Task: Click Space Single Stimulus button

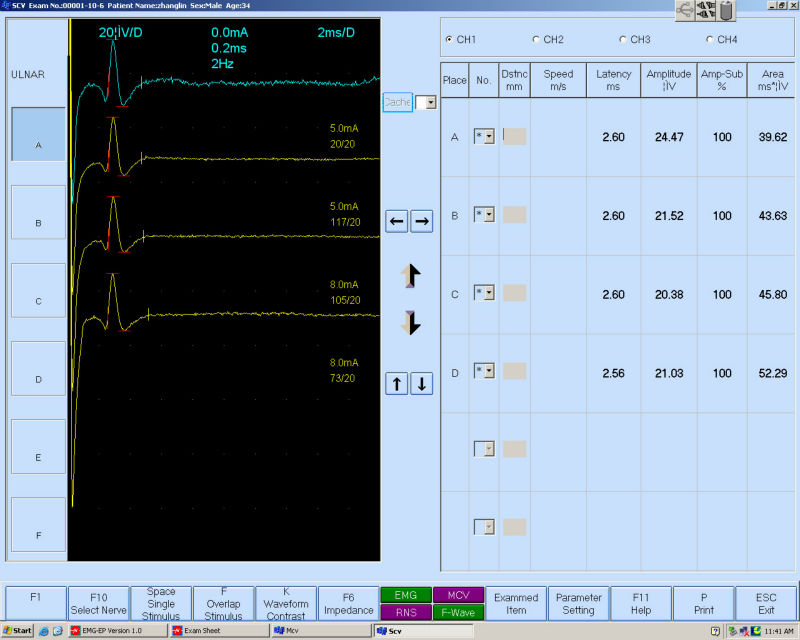Action: (161, 603)
